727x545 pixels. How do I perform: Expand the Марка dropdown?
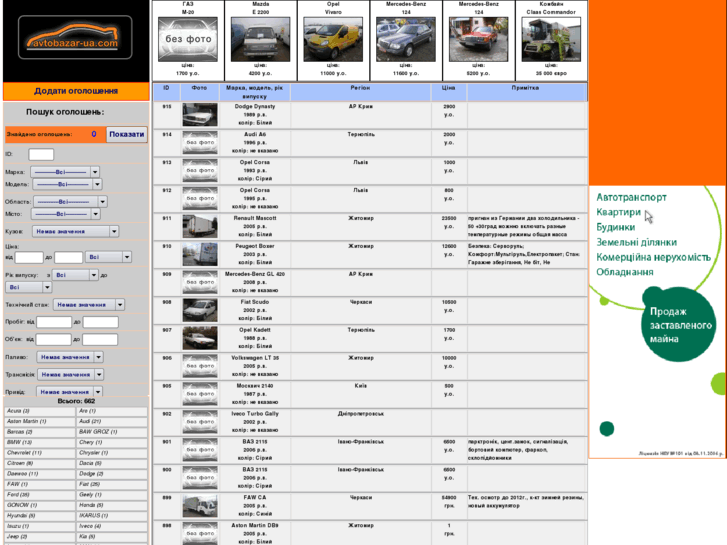pos(66,172)
